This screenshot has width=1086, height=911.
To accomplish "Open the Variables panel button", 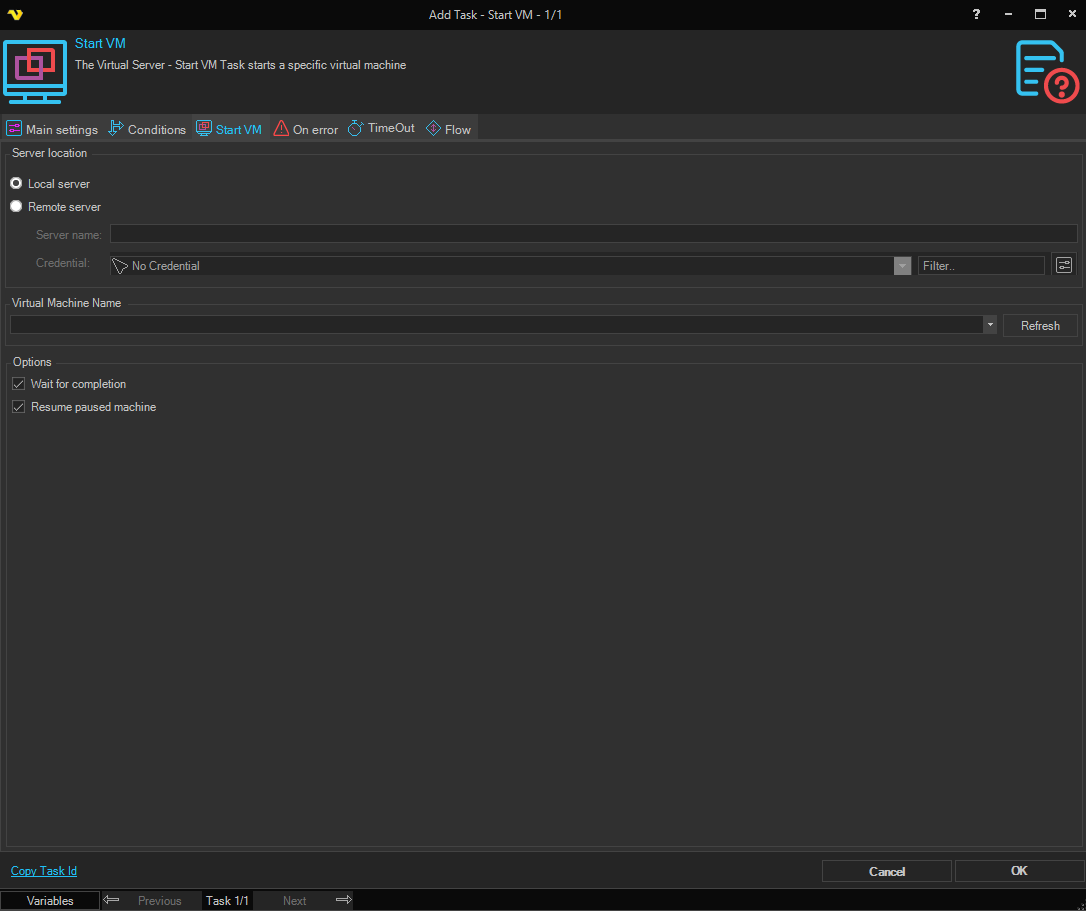I will 50,900.
